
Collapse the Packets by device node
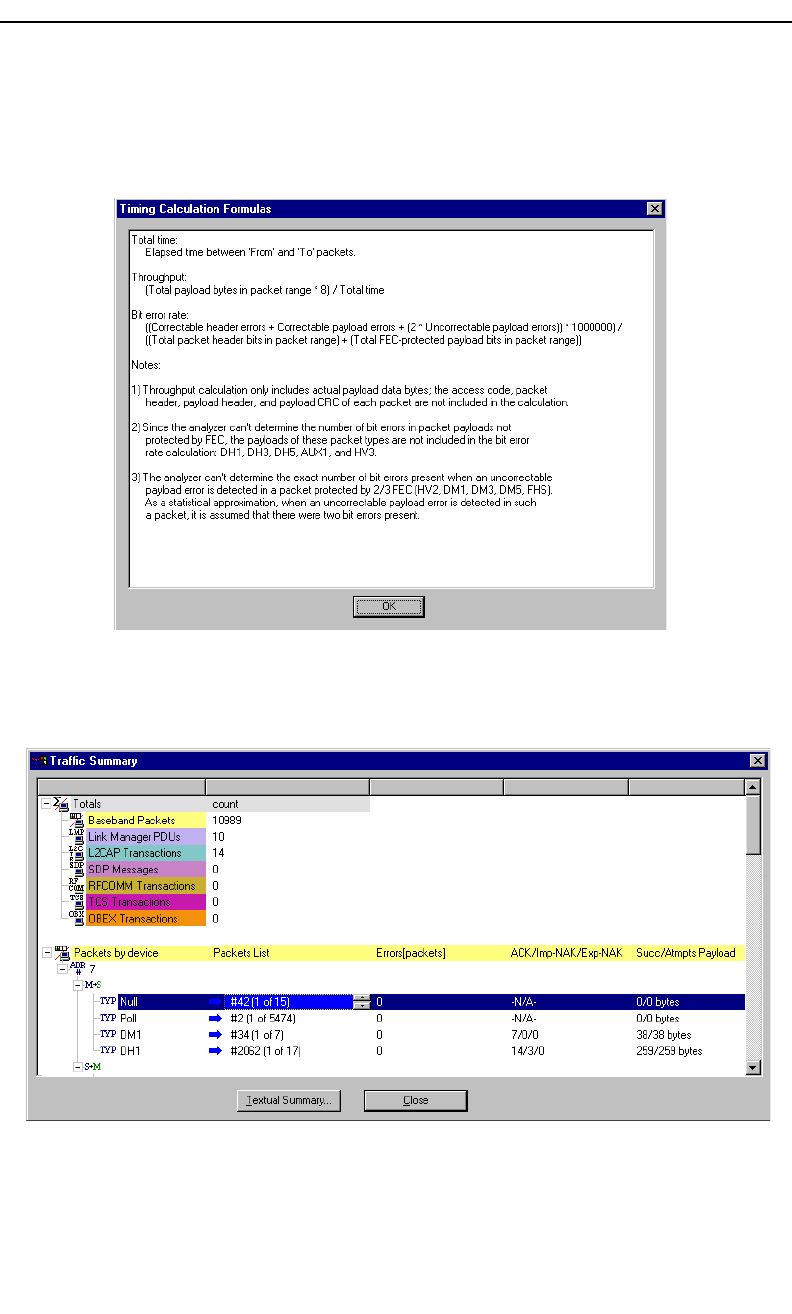pos(46,953)
